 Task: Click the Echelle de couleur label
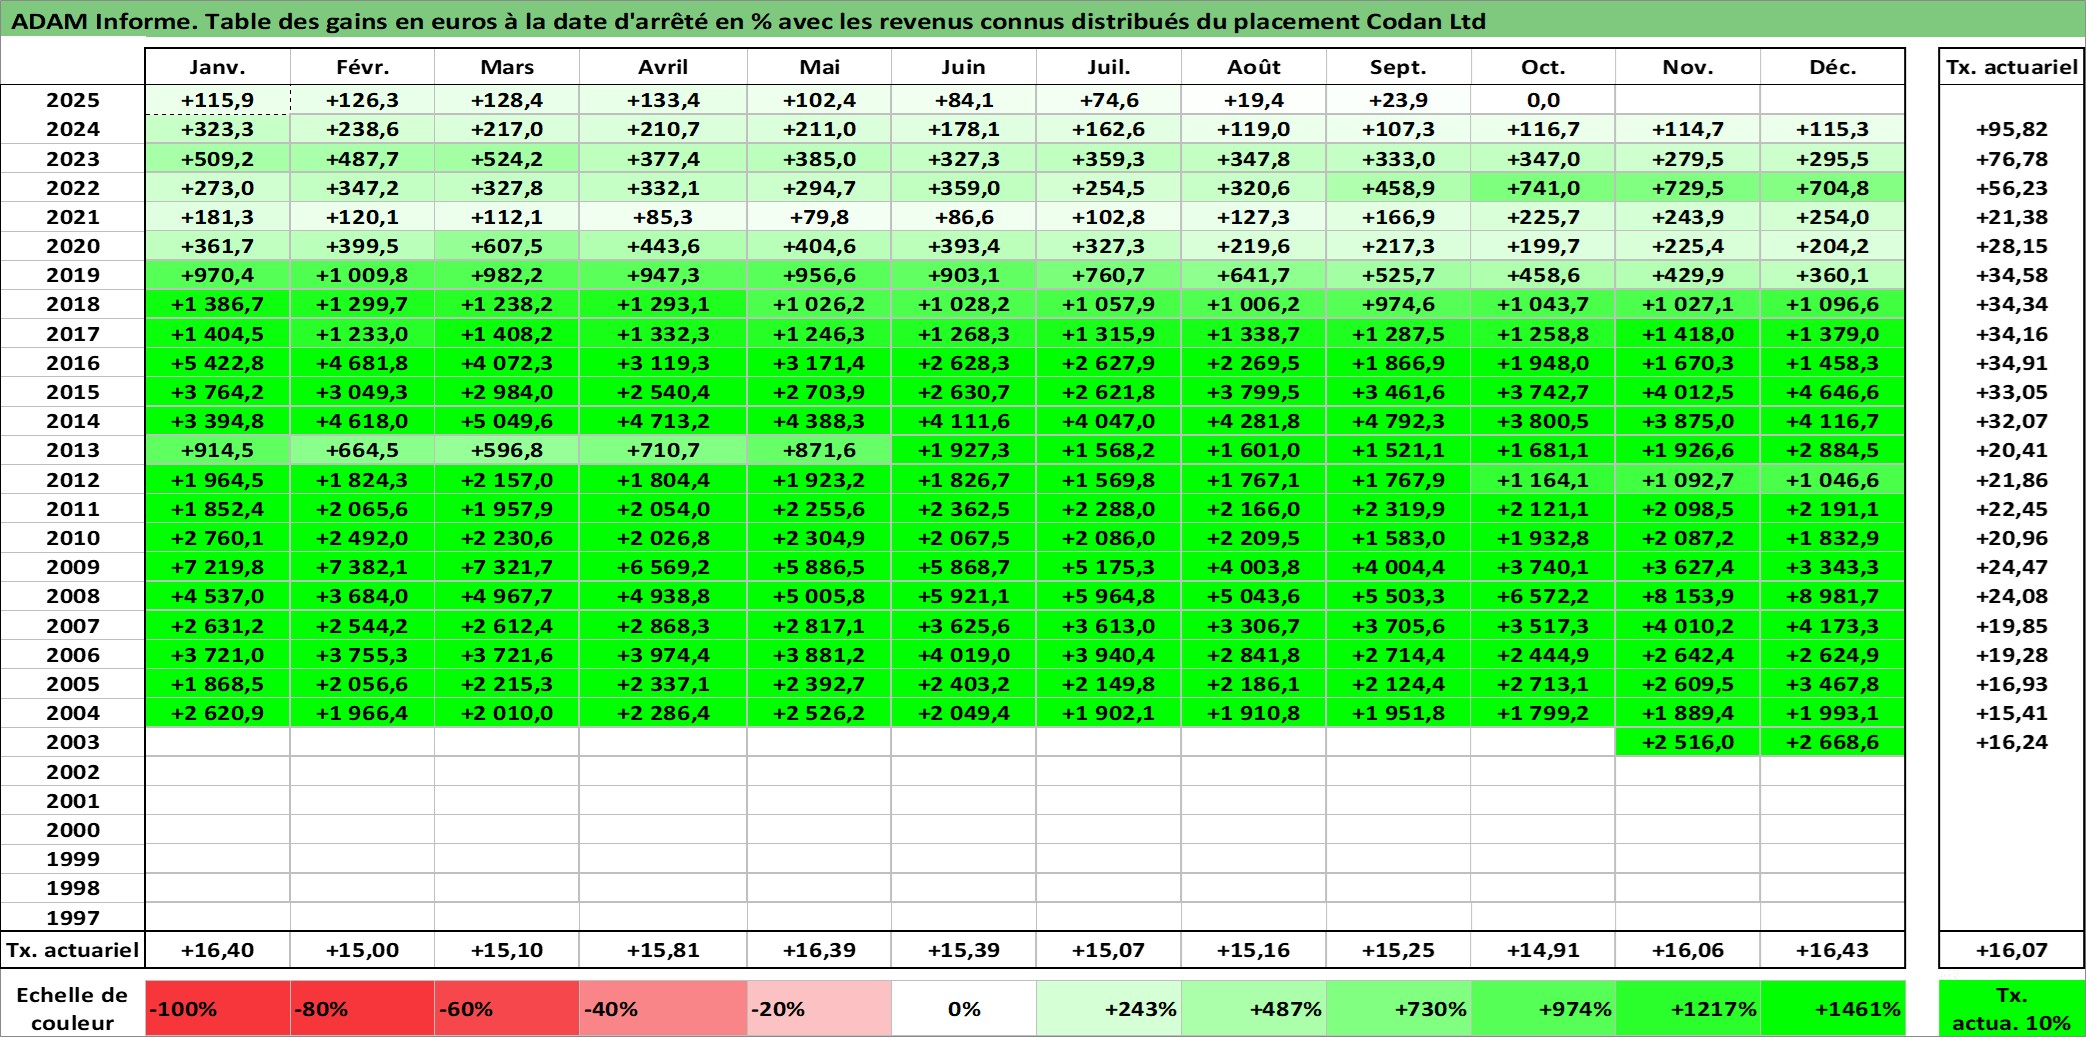click(72, 1008)
